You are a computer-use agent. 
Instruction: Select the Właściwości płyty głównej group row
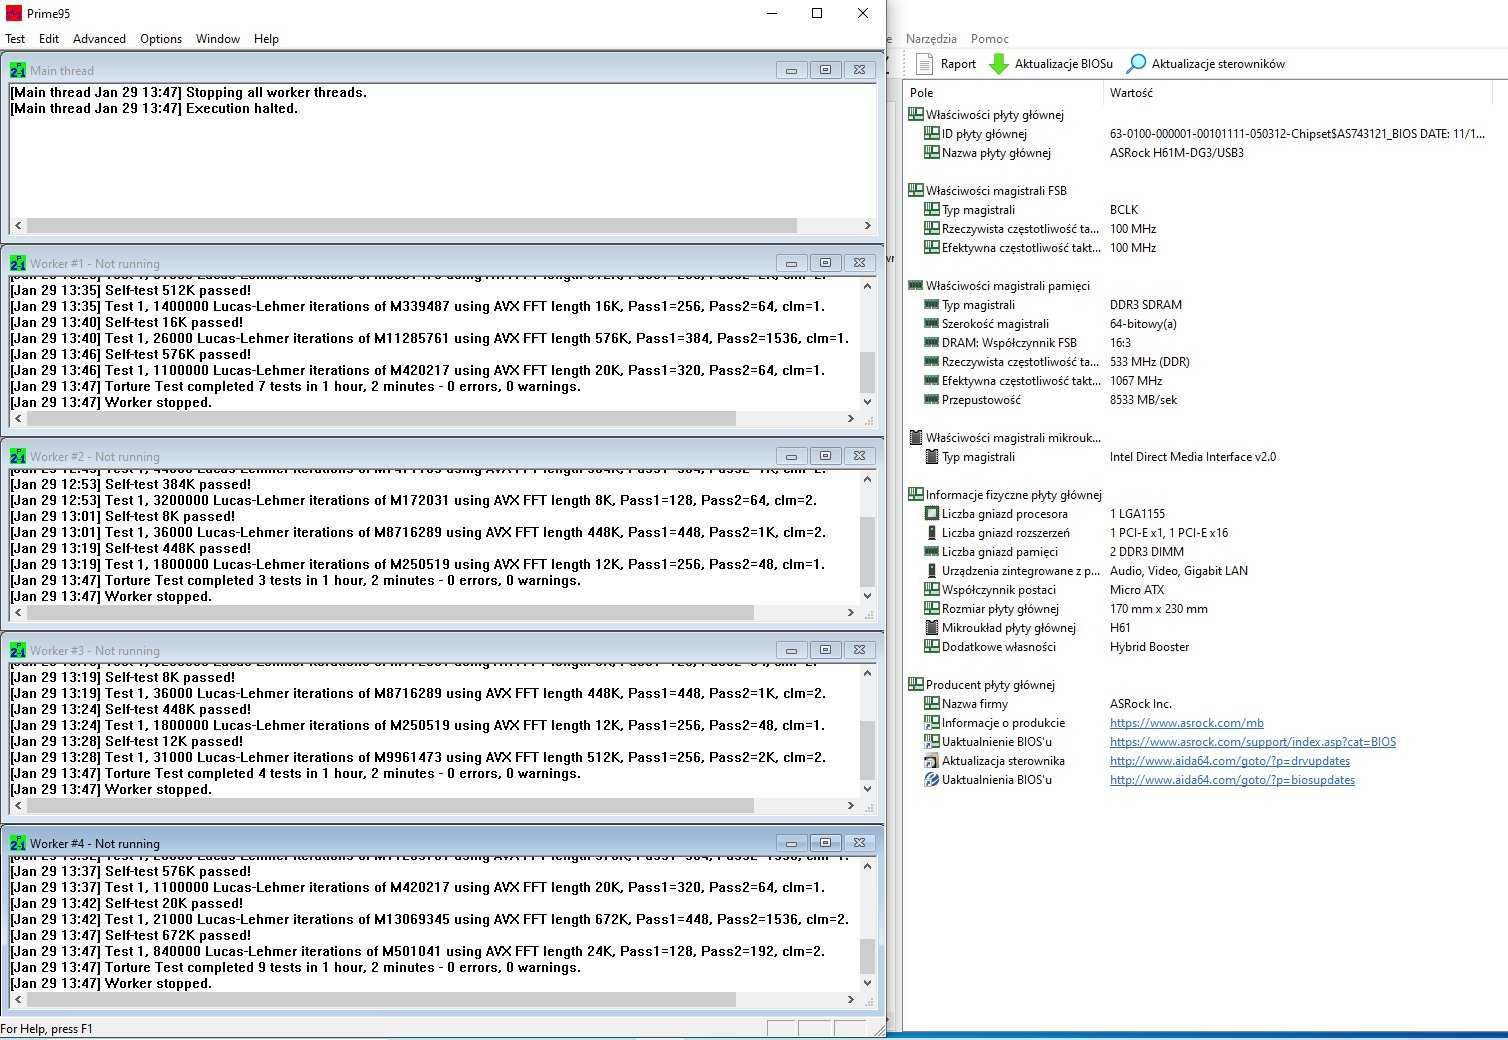(994, 115)
